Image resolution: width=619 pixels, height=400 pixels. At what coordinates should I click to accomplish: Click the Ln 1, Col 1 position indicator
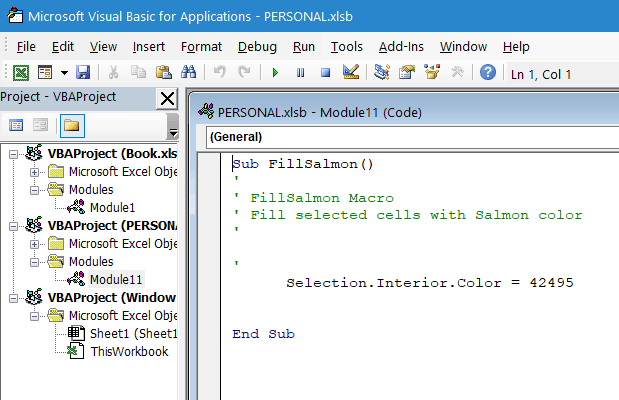click(540, 75)
